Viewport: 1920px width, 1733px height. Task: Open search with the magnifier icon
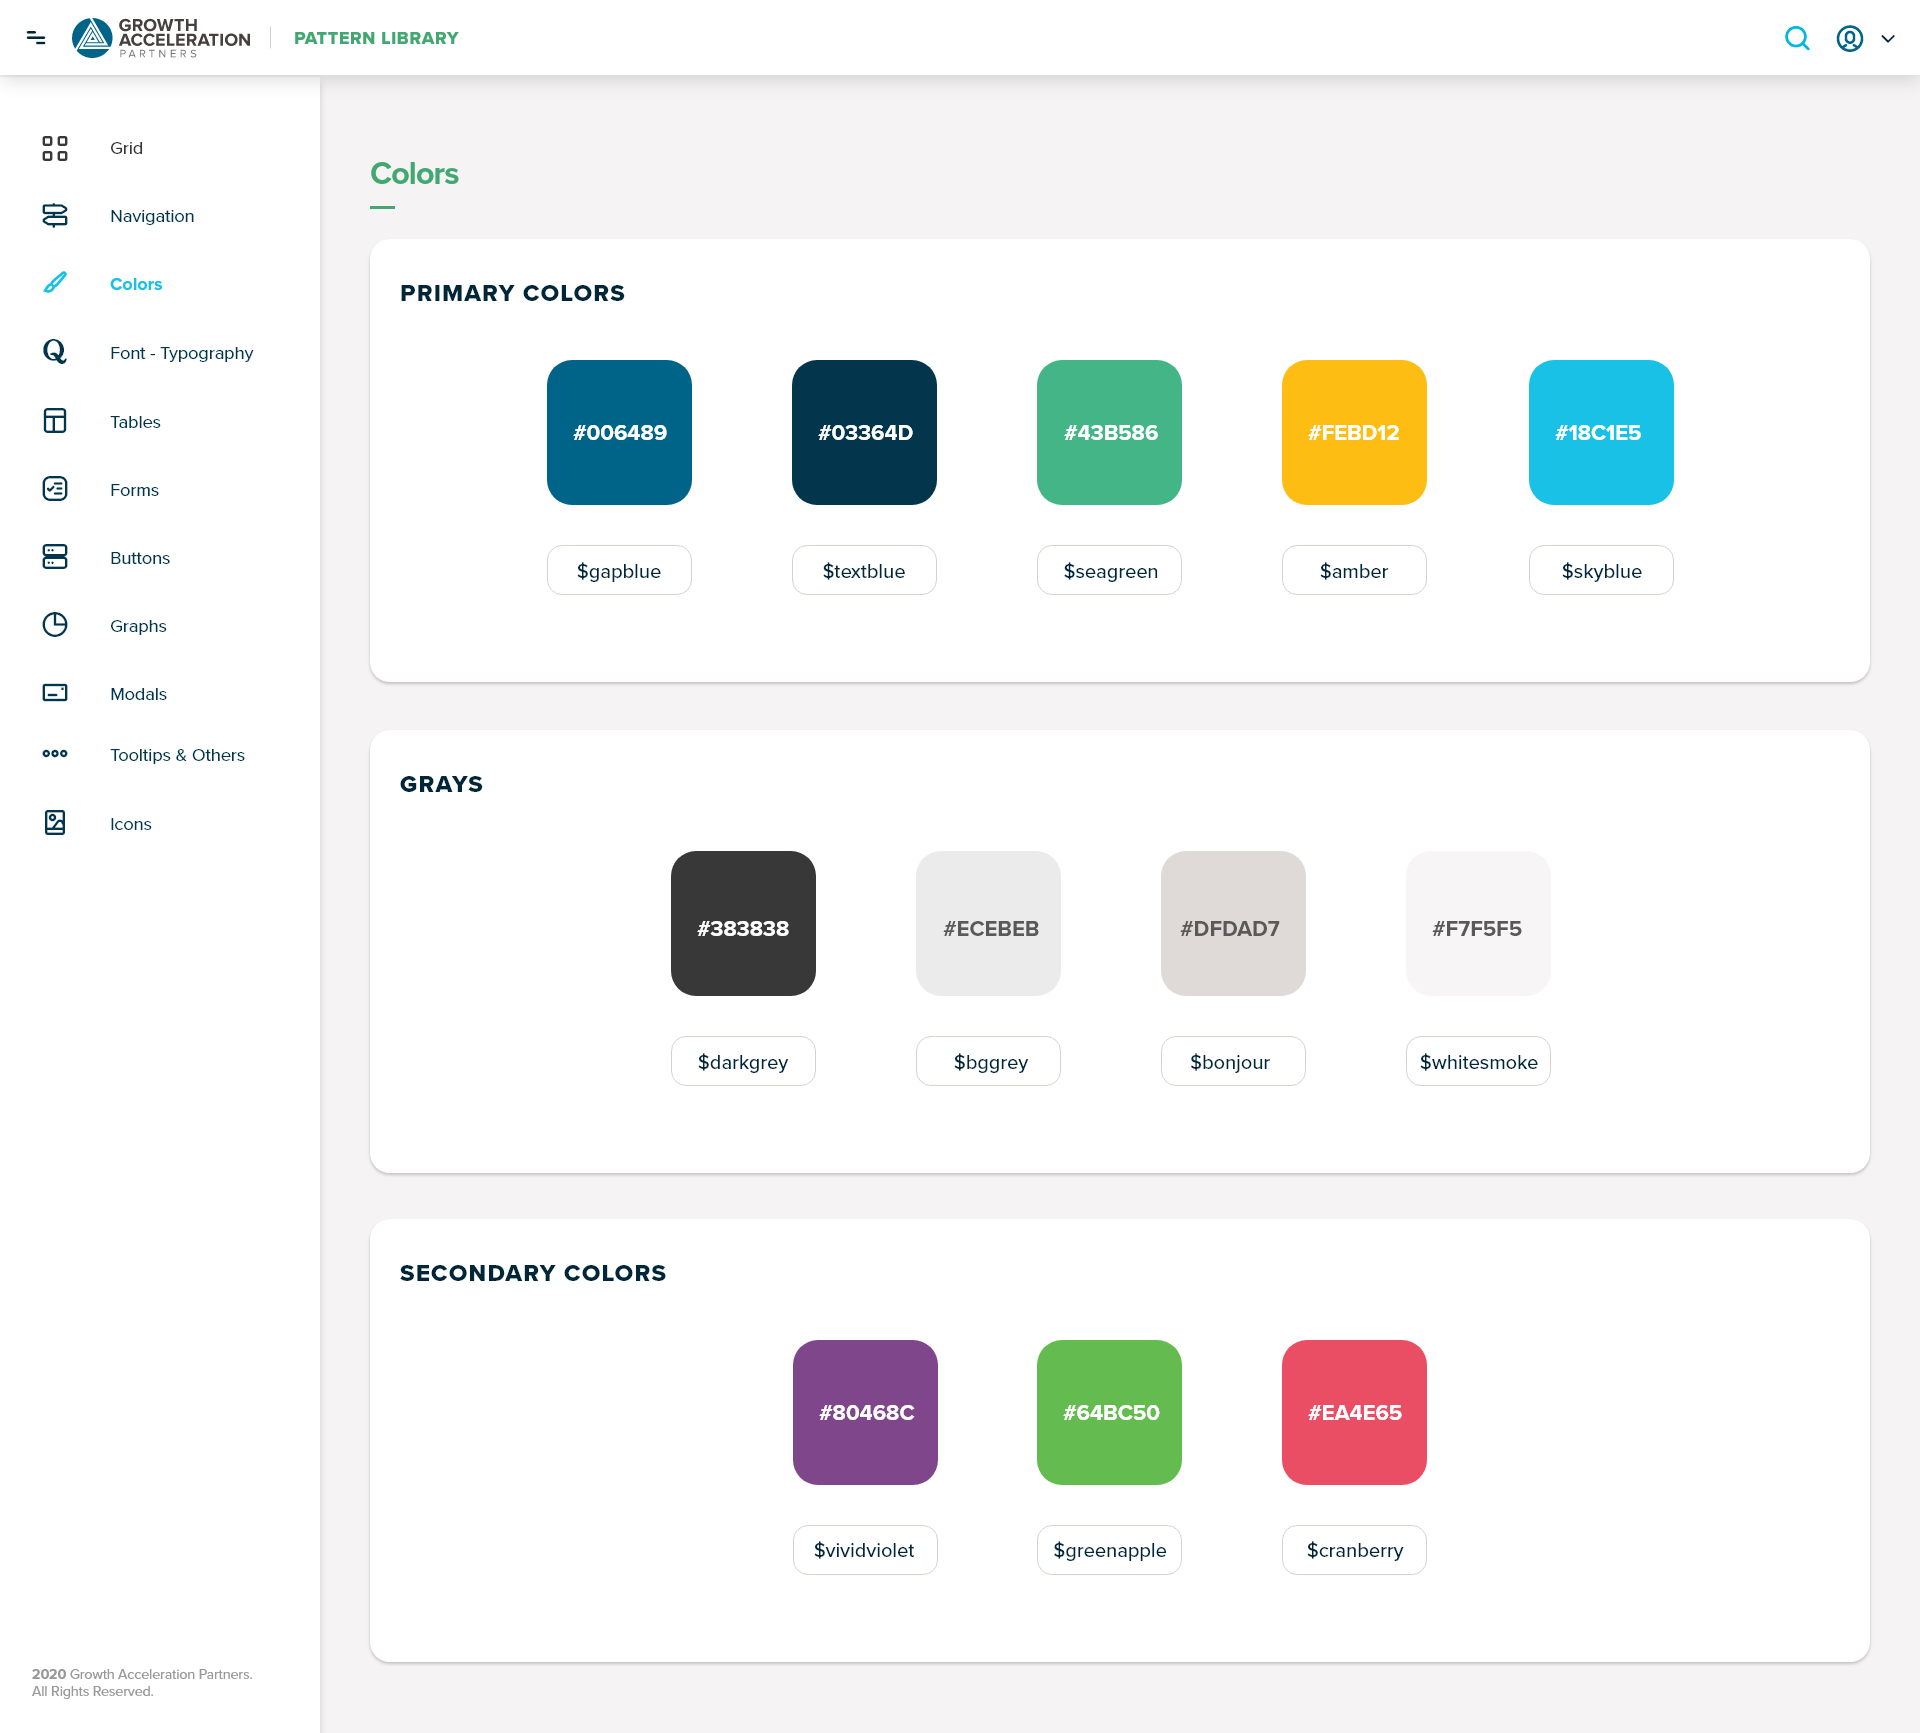tap(1797, 38)
